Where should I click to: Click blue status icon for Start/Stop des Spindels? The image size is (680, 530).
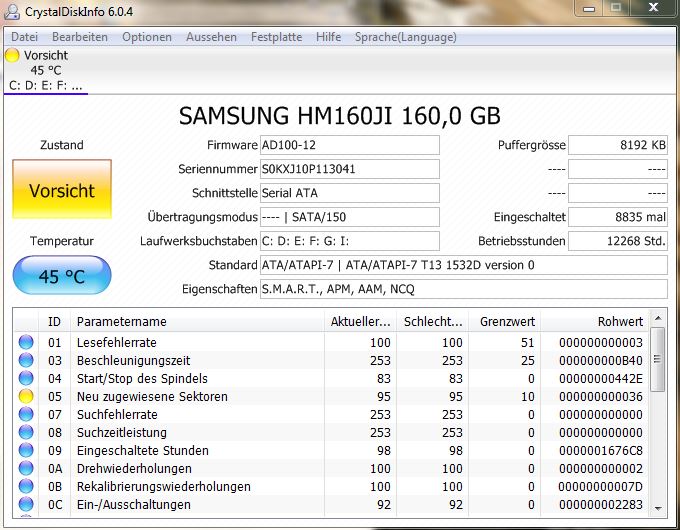pos(26,378)
